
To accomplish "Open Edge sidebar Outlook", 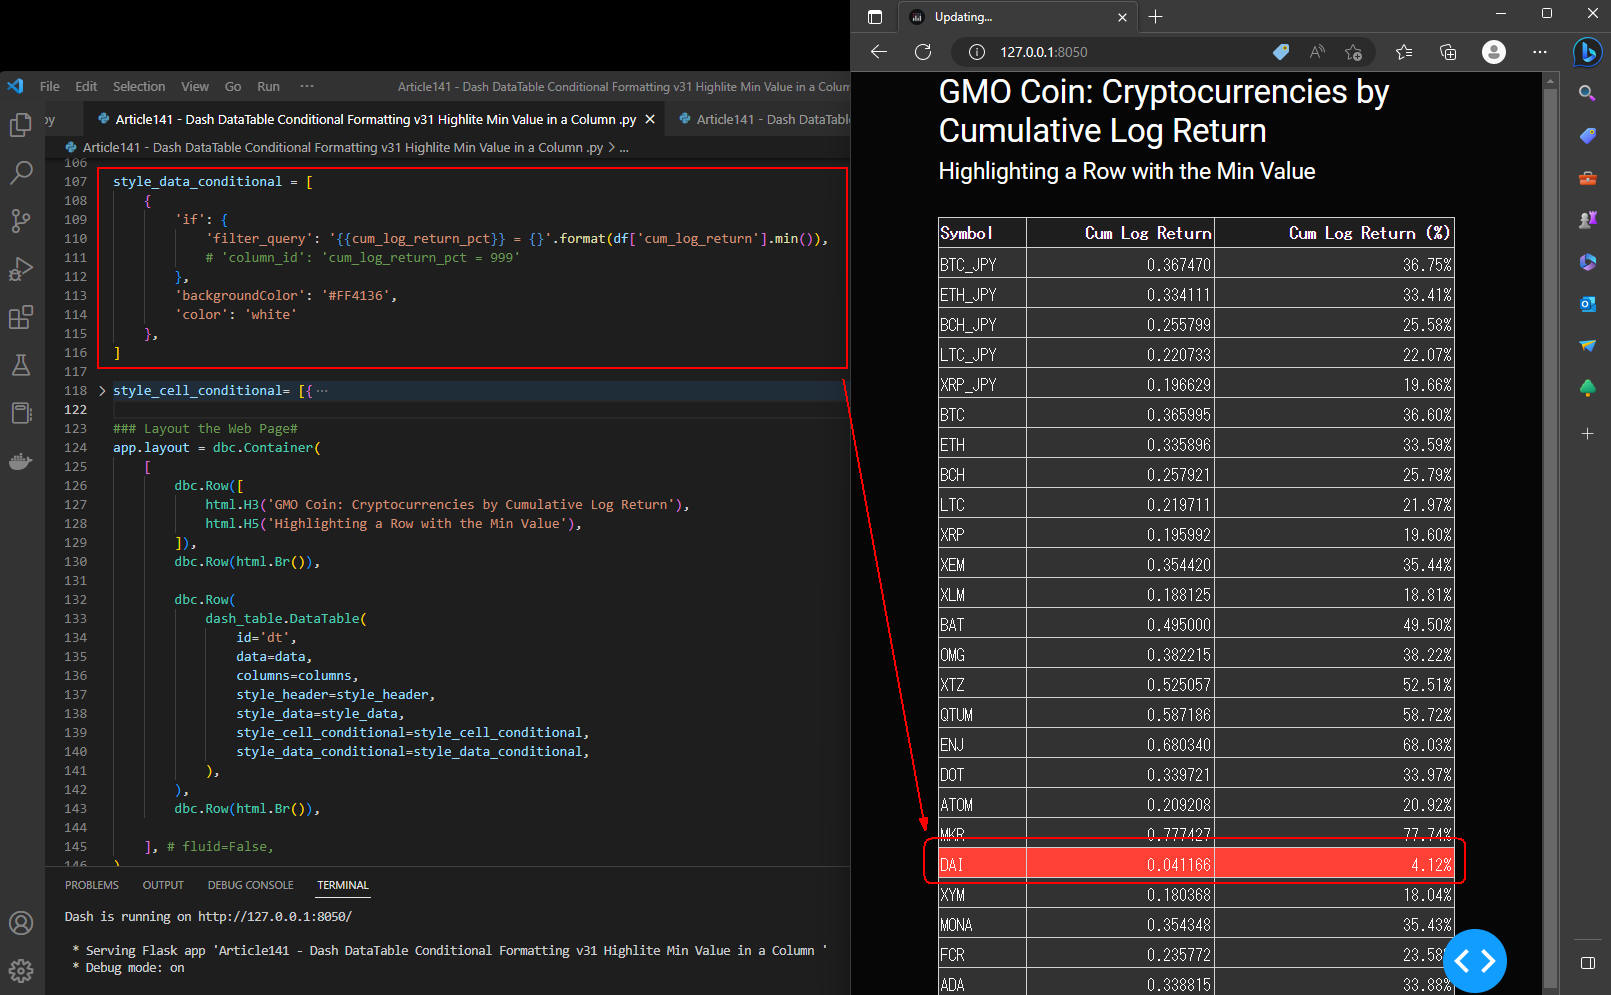I will 1587,303.
